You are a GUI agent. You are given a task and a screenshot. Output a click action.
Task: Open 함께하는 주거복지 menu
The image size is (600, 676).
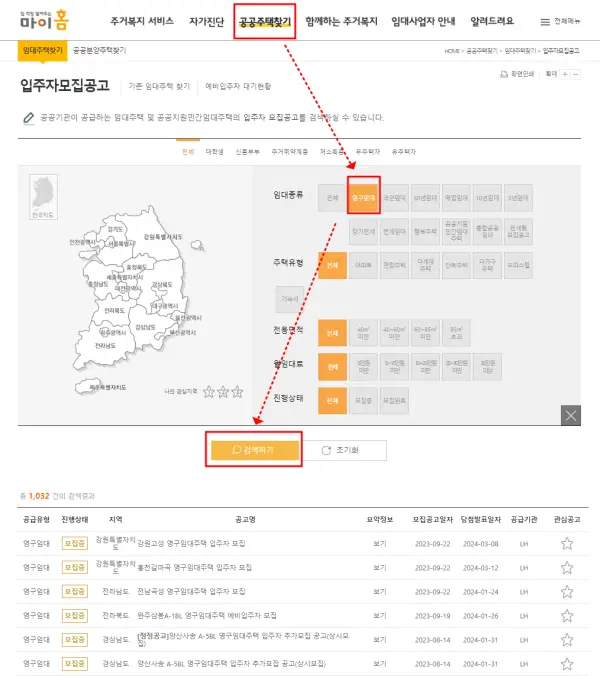point(341,21)
